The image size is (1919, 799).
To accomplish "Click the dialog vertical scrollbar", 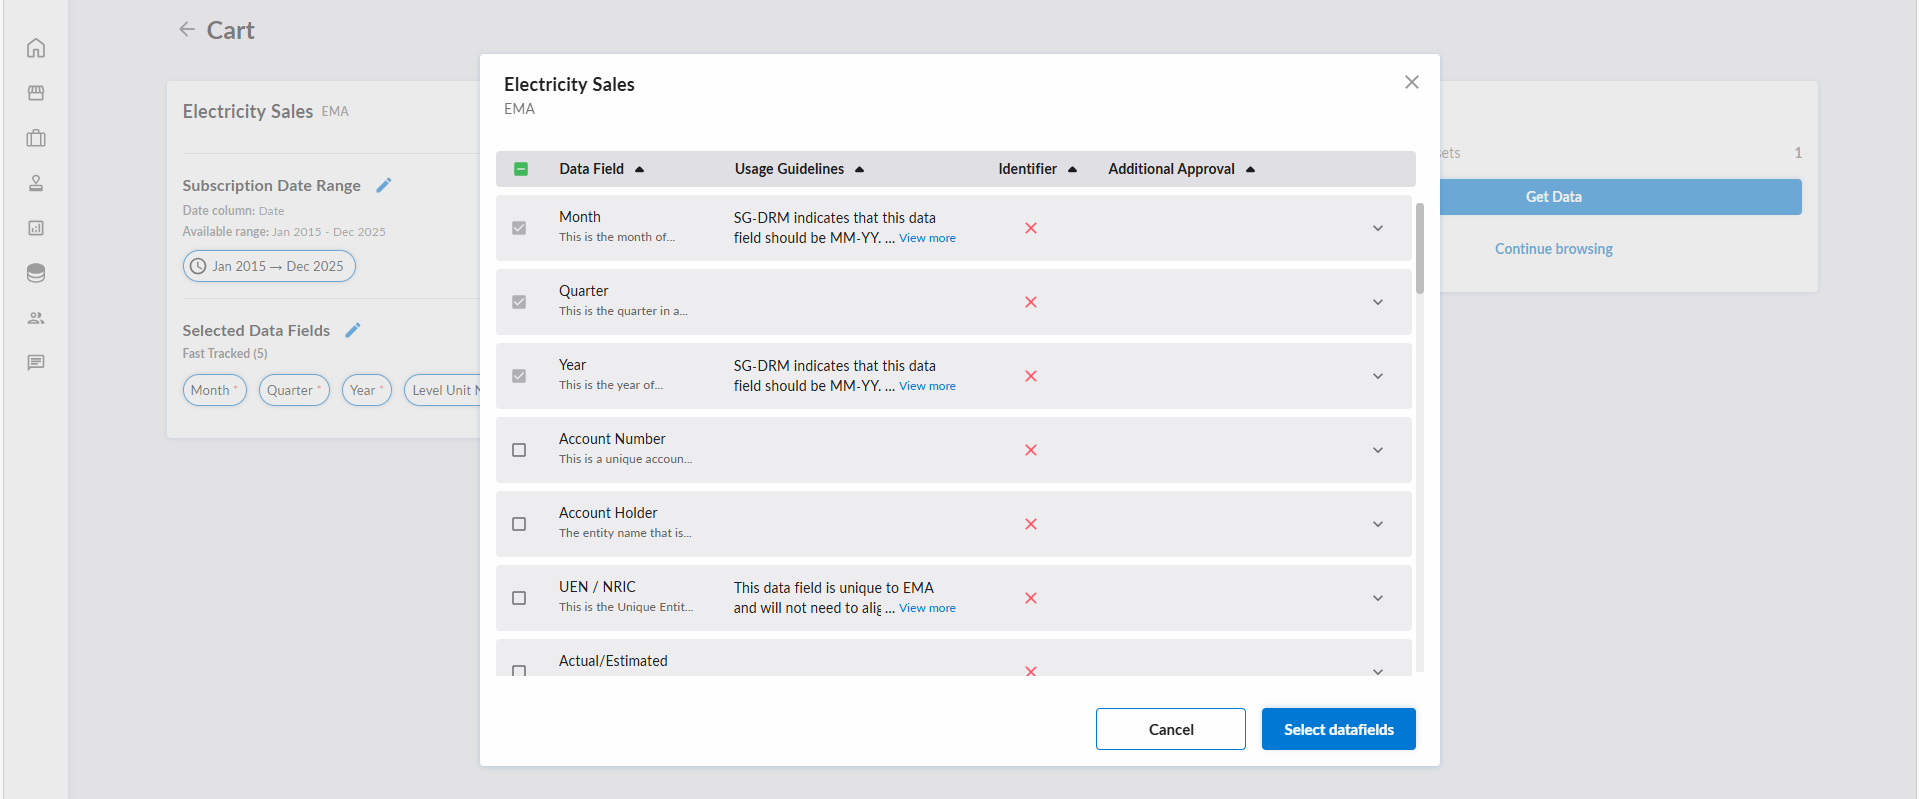I will 1420,249.
